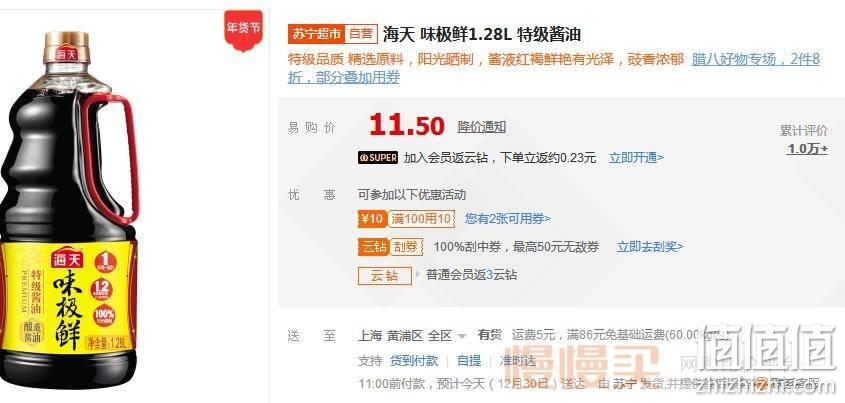Click the 云钻 刮券 badge
The image size is (845, 403).
click(391, 247)
